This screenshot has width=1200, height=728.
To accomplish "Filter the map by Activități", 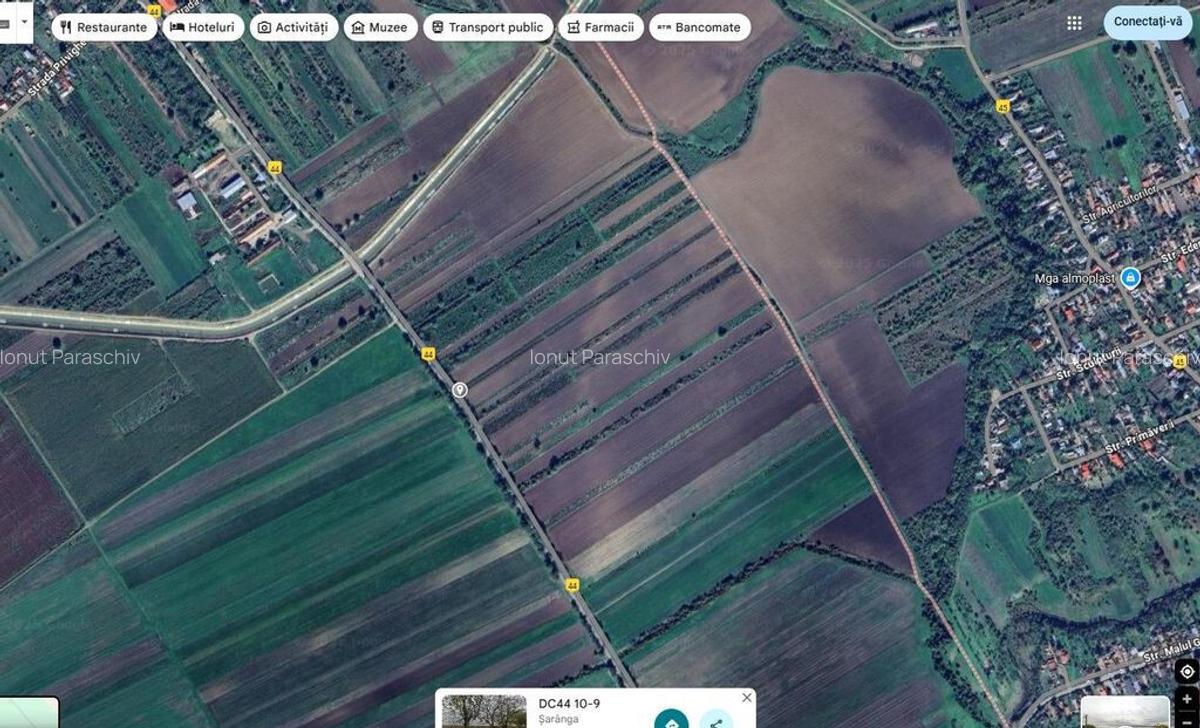I will click(293, 27).
